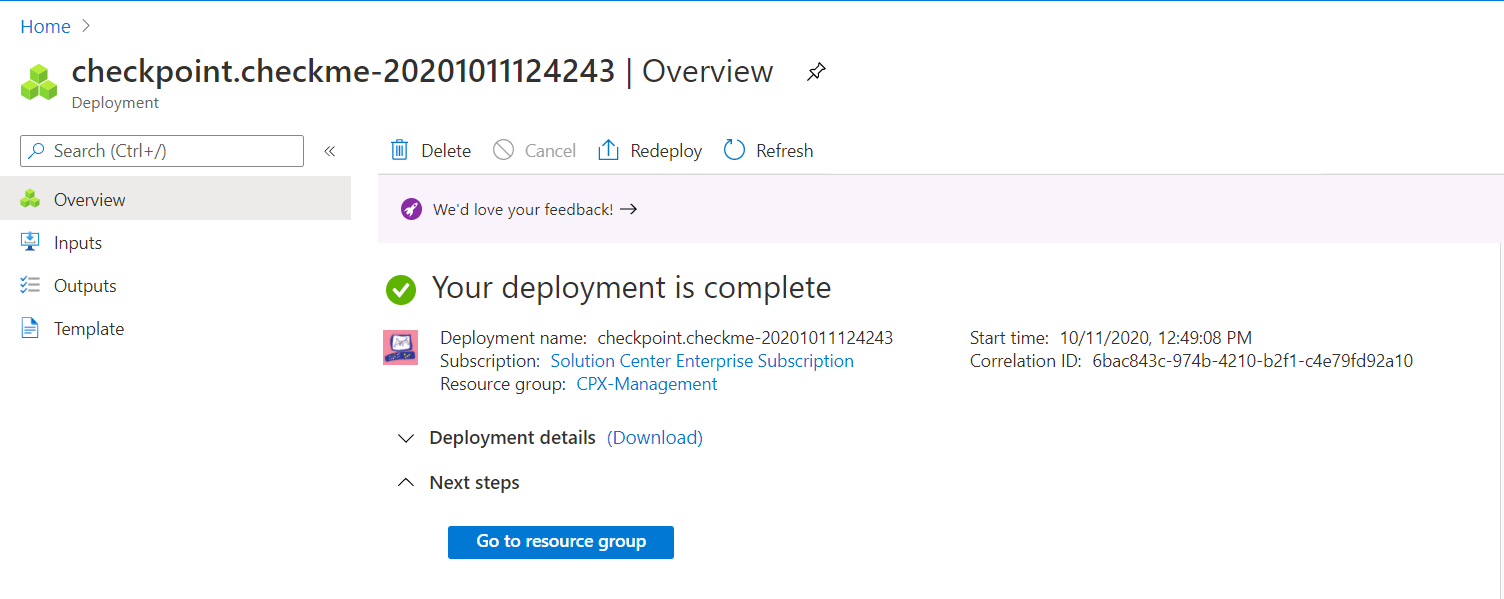The width and height of the screenshot is (1504, 599).
Task: Click the Redeploy toolbar label
Action: (666, 151)
